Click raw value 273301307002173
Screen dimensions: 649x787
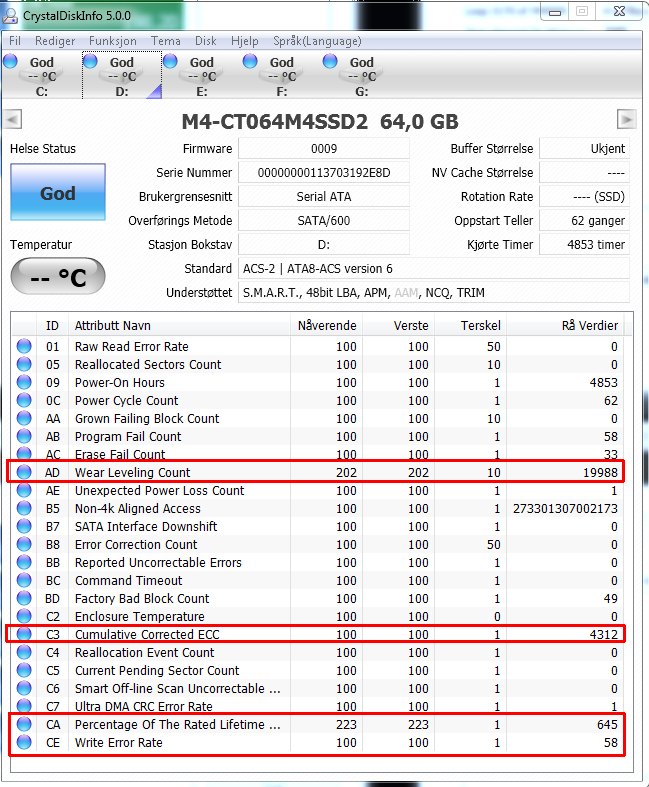[565, 508]
